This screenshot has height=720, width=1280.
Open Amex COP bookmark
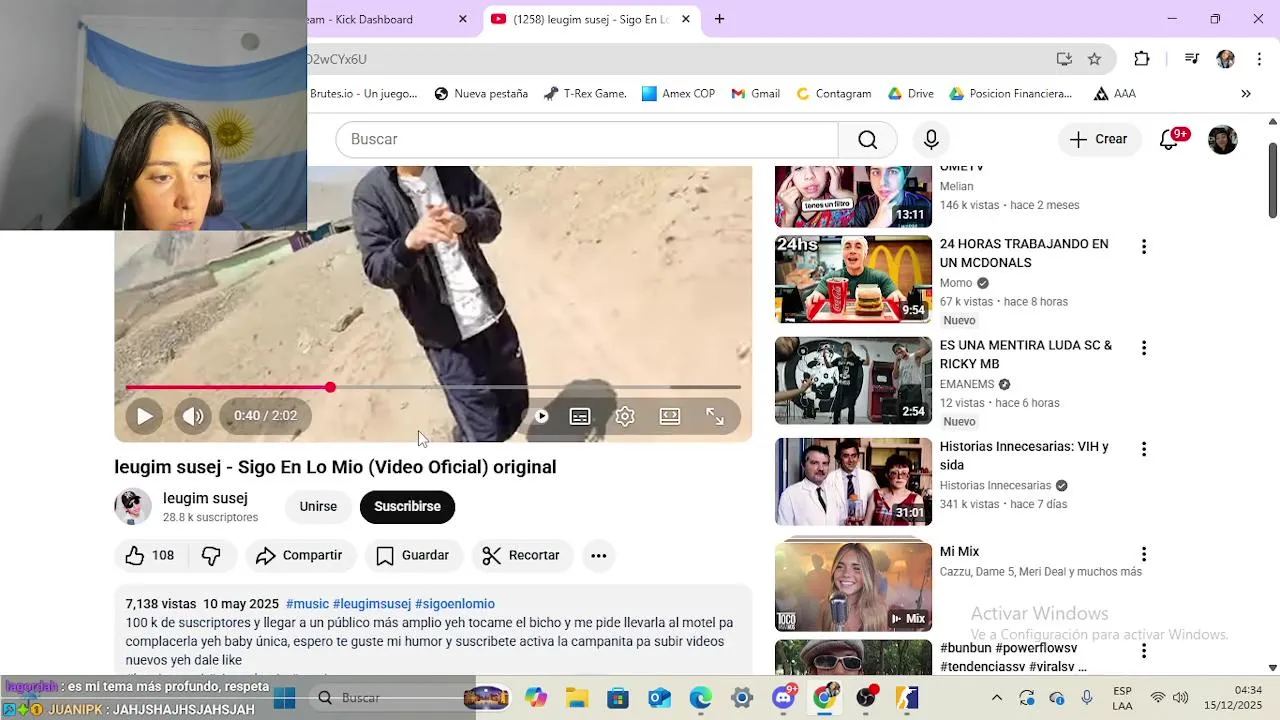(678, 94)
